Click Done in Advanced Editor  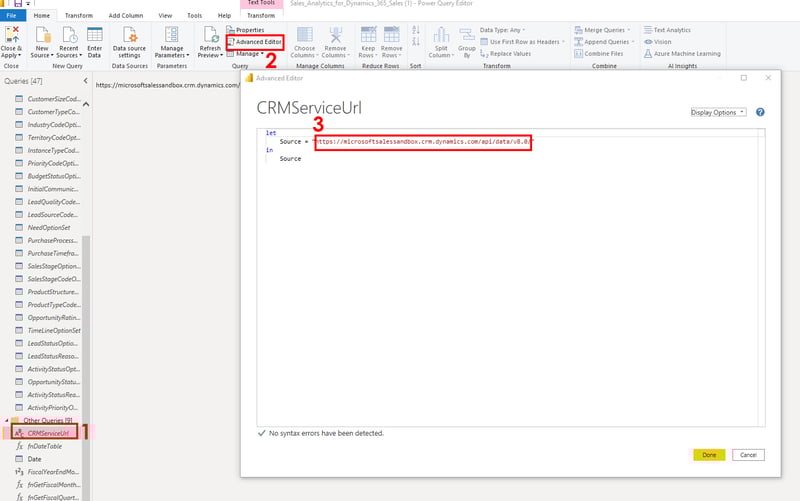(709, 455)
